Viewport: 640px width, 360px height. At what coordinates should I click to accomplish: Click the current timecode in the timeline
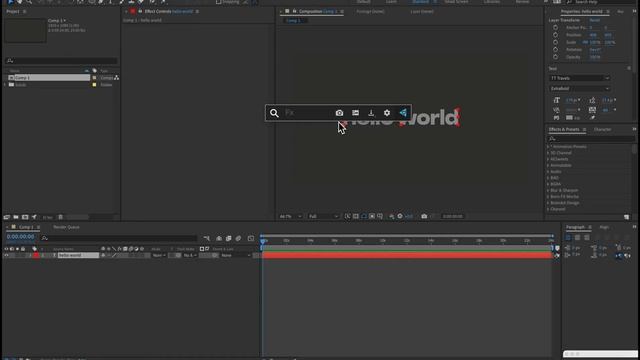pos(20,237)
